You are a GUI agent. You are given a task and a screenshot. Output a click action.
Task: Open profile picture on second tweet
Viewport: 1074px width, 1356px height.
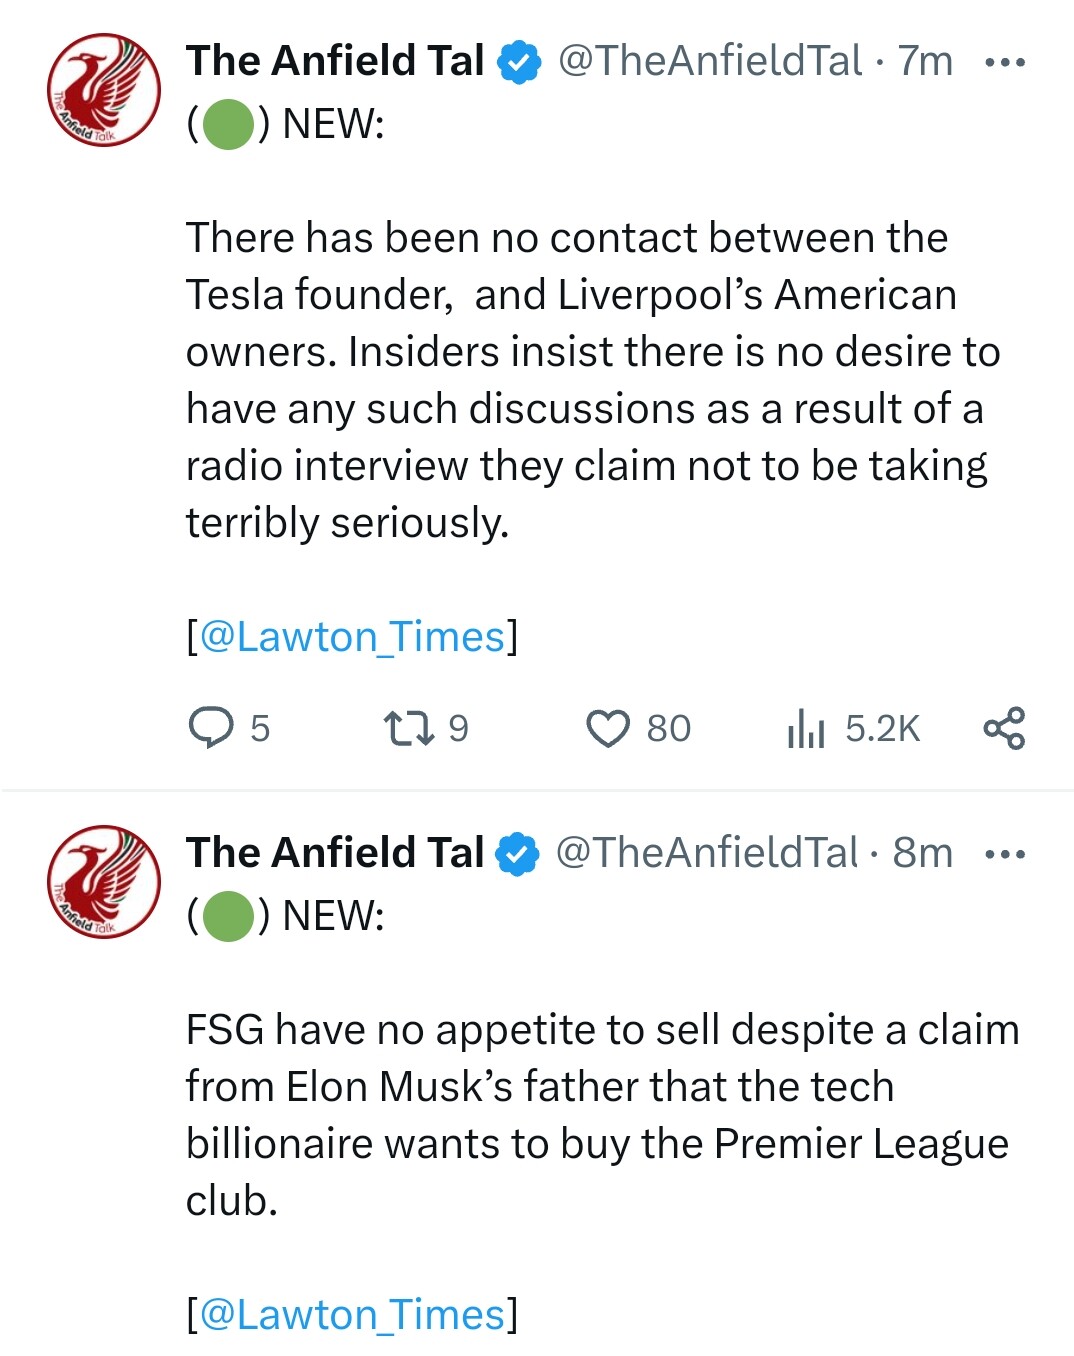[x=104, y=881]
